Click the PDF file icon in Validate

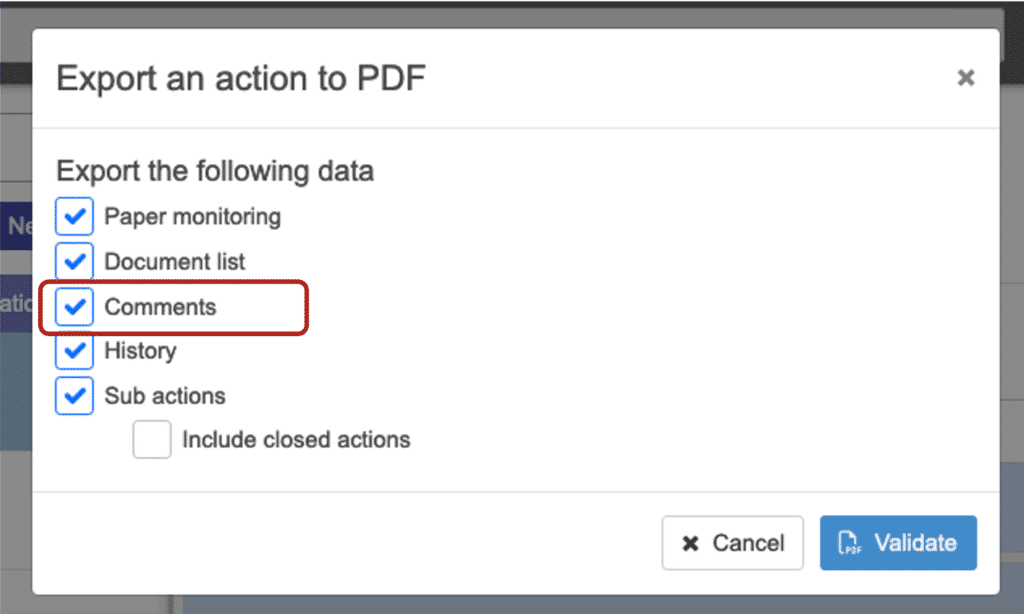[849, 543]
